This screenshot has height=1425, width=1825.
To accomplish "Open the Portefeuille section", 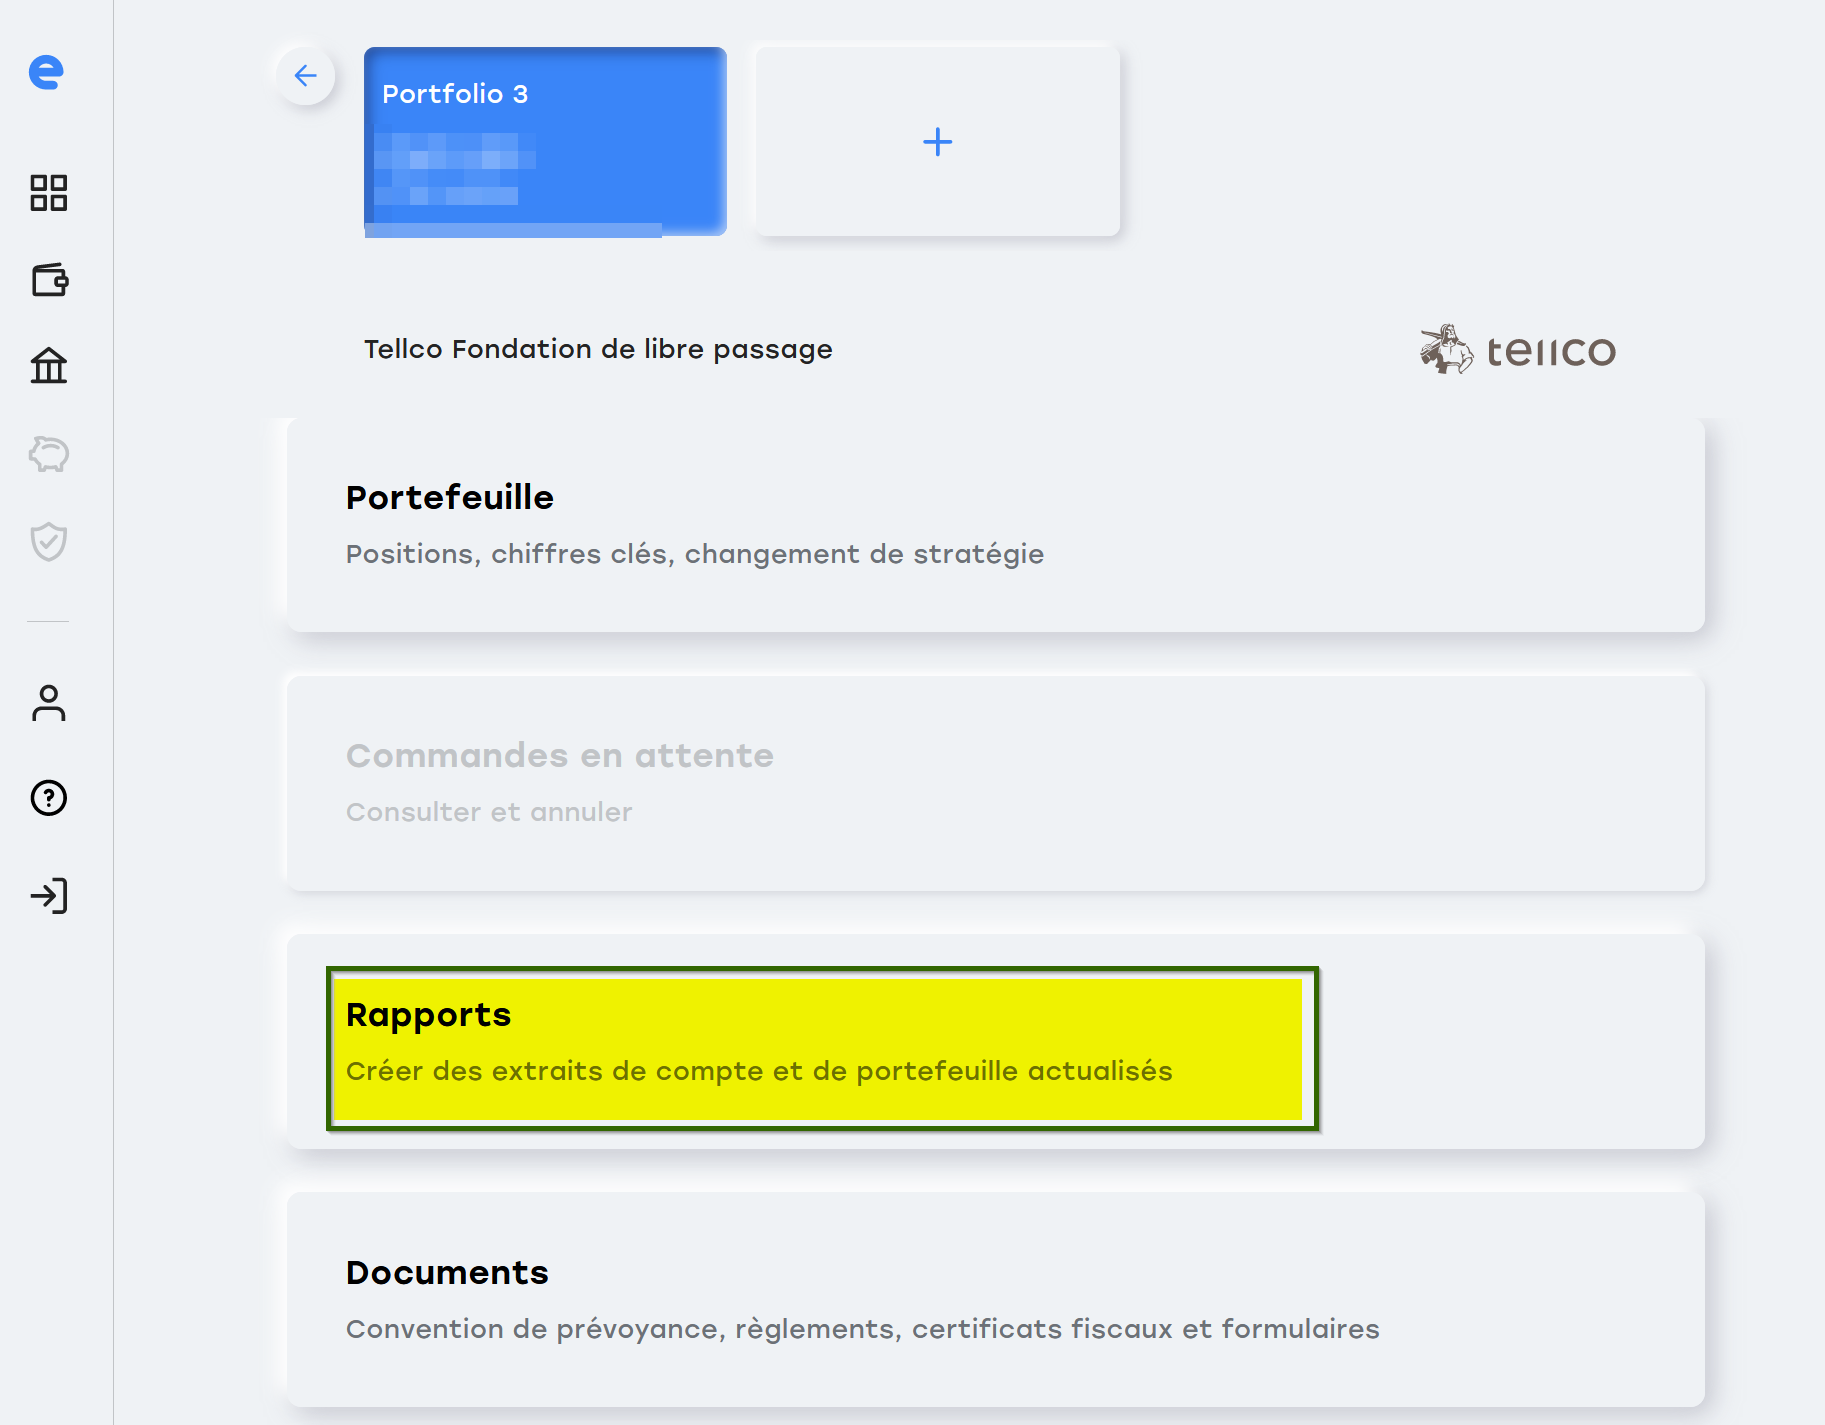I will (x=995, y=525).
